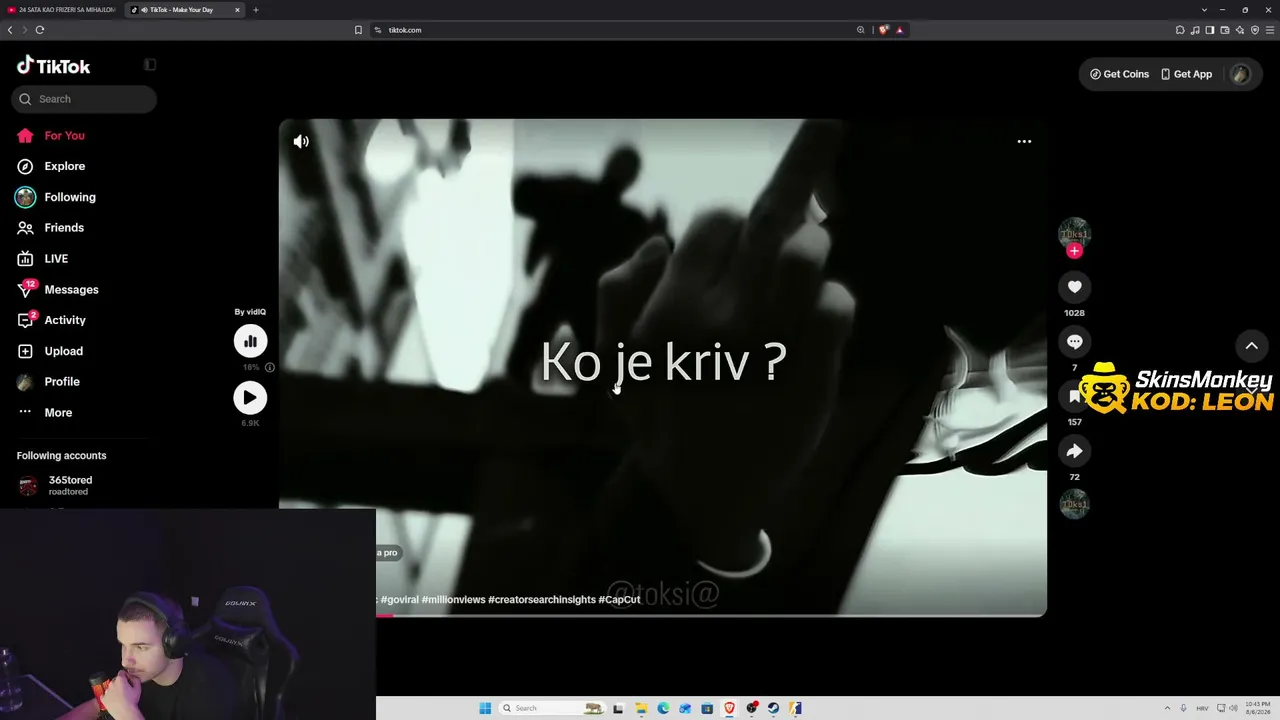Viewport: 1280px width, 720px height.
Task: Open the taskbar clock and date
Action: [x=1258, y=708]
